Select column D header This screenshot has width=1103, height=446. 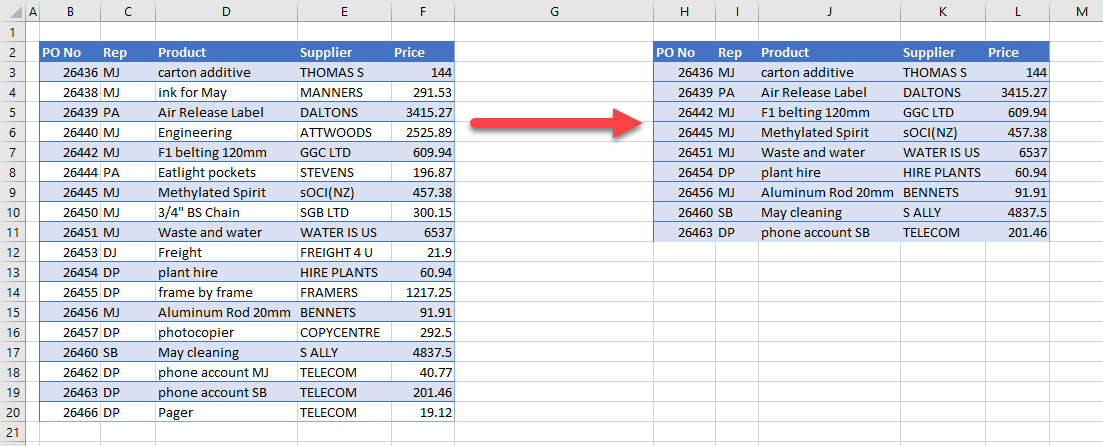coord(225,12)
